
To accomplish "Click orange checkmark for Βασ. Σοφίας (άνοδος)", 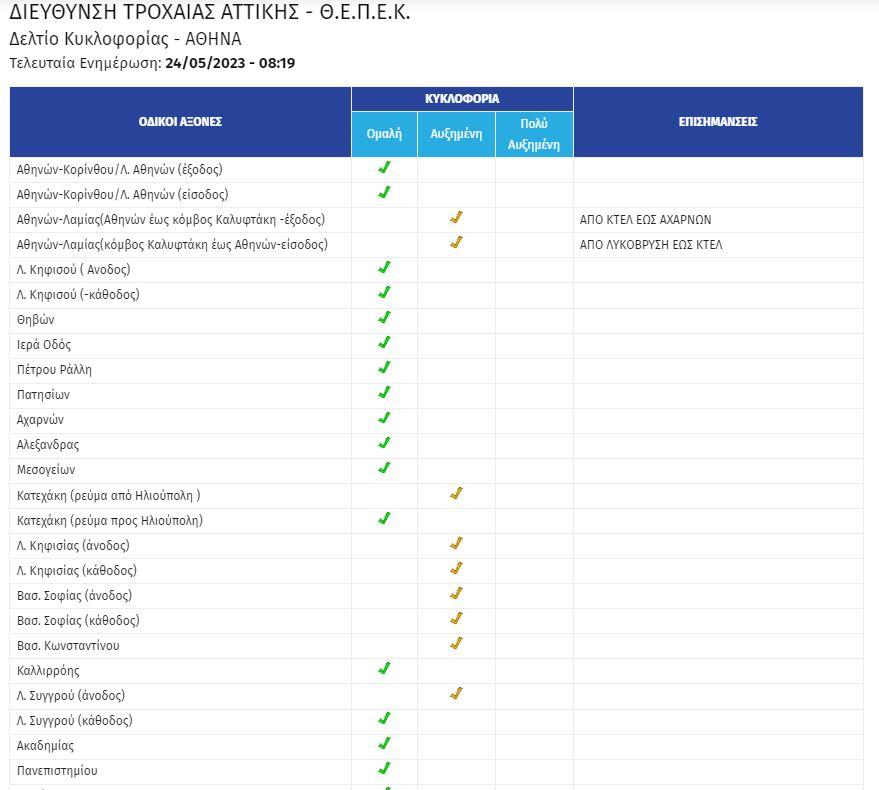I will click(456, 594).
